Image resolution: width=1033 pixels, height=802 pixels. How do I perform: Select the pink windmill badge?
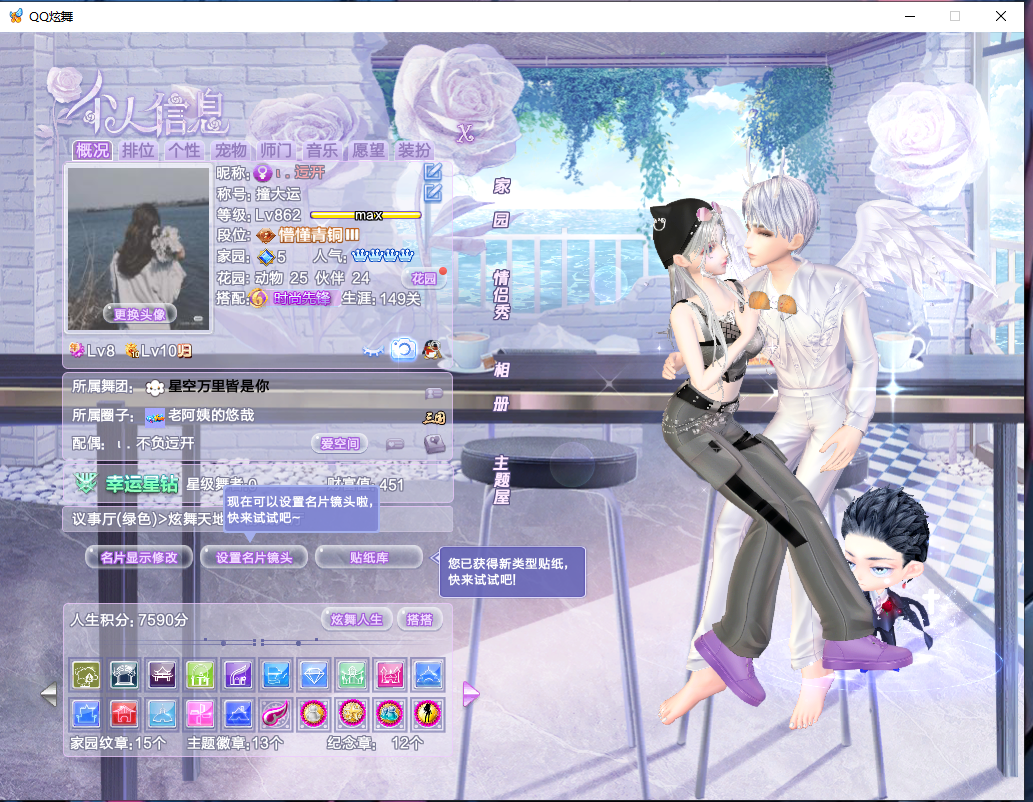[200, 714]
